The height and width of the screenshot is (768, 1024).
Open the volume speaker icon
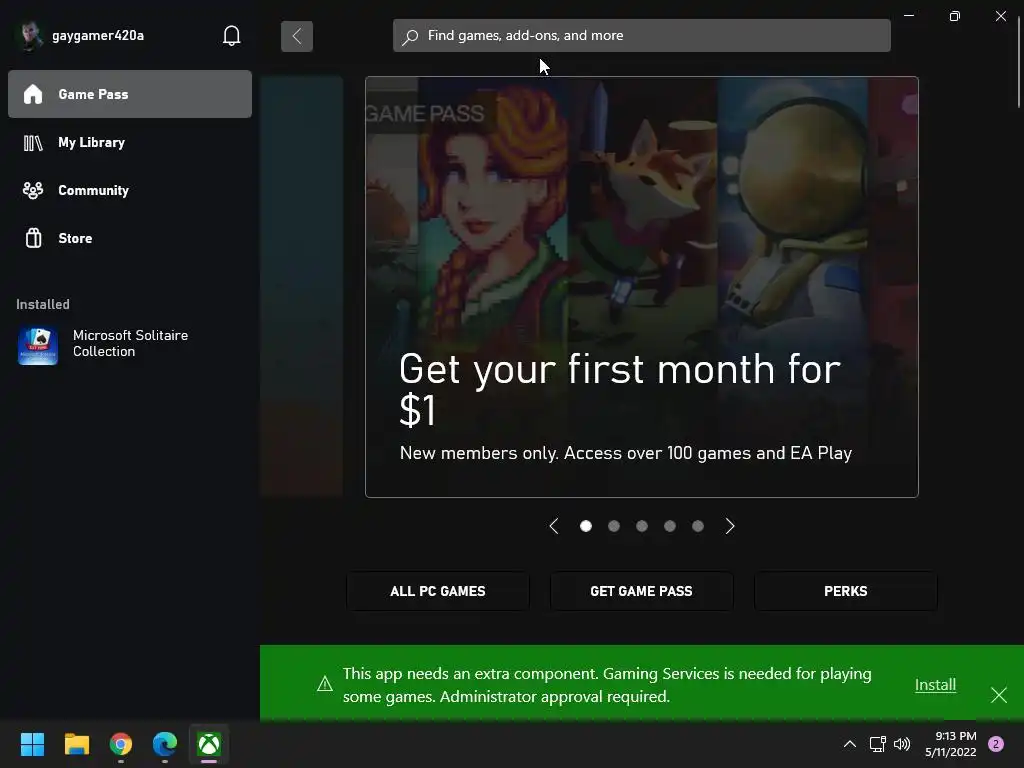(x=902, y=744)
